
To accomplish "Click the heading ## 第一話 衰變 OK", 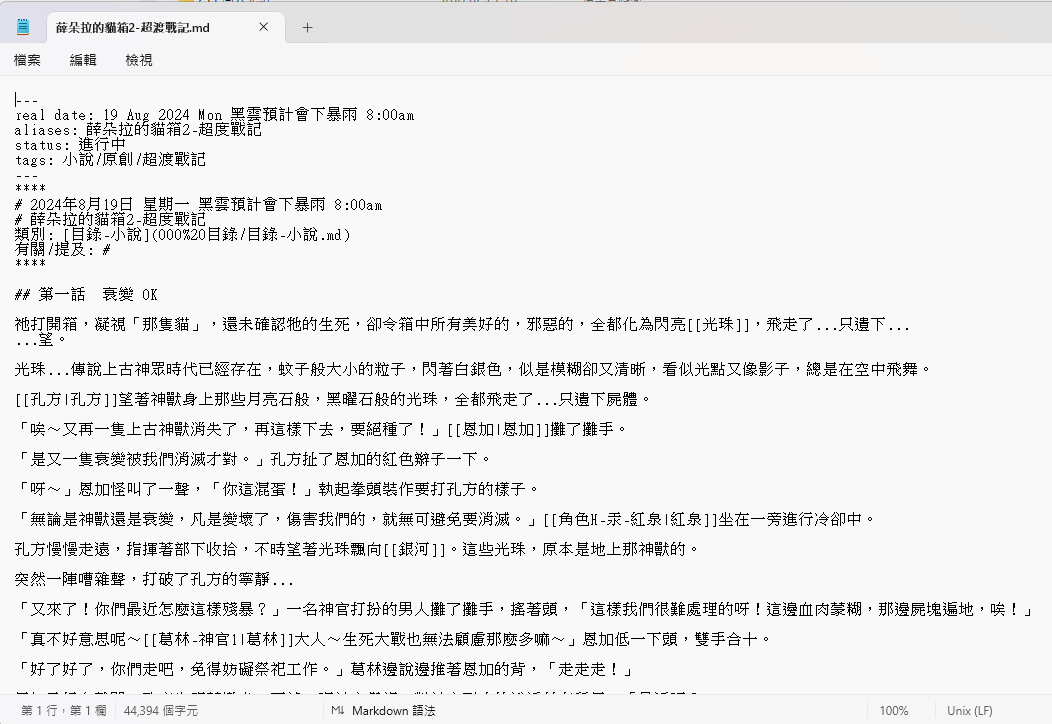I will [86, 295].
